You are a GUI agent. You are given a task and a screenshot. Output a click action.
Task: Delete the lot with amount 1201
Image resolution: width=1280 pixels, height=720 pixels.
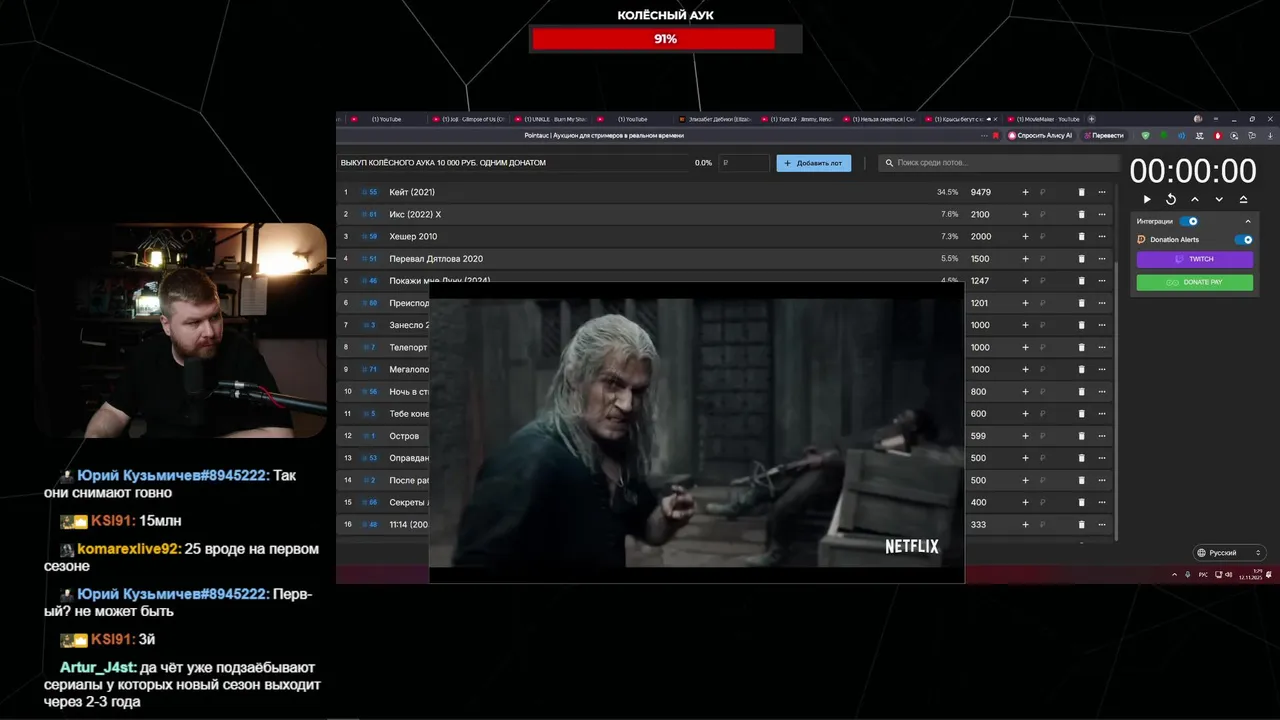pos(1081,303)
